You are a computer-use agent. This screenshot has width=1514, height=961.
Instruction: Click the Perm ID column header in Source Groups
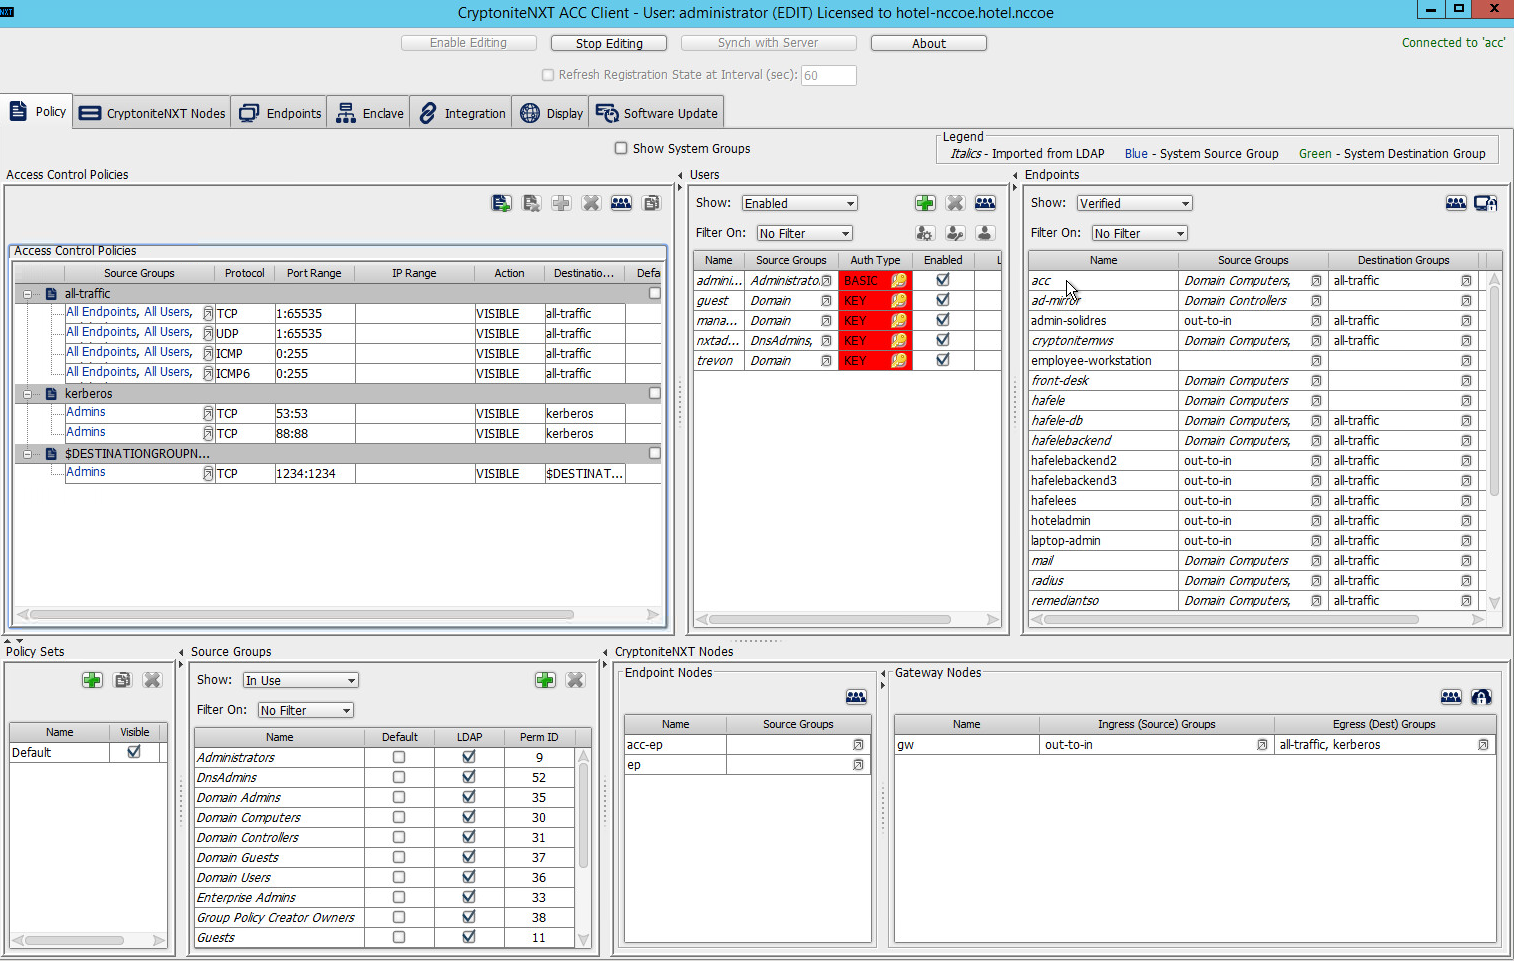539,737
